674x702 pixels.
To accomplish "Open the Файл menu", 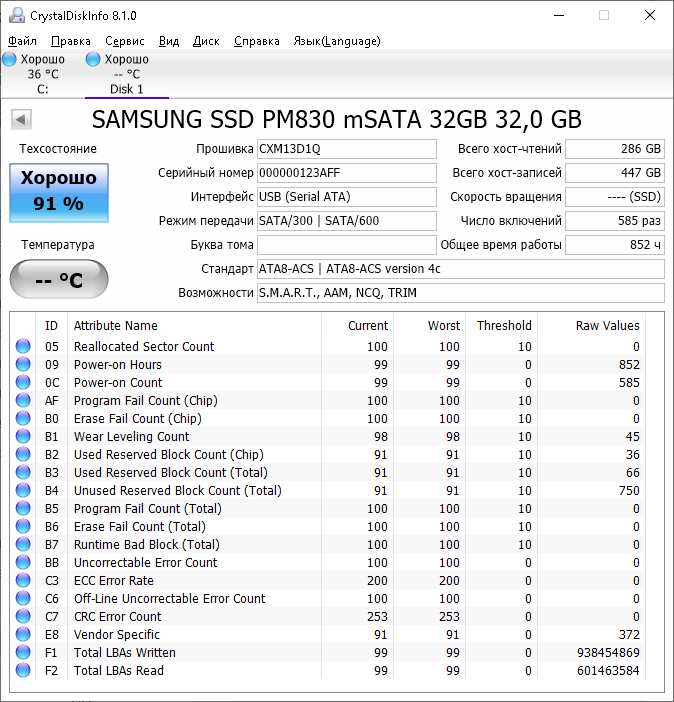I will tap(22, 41).
